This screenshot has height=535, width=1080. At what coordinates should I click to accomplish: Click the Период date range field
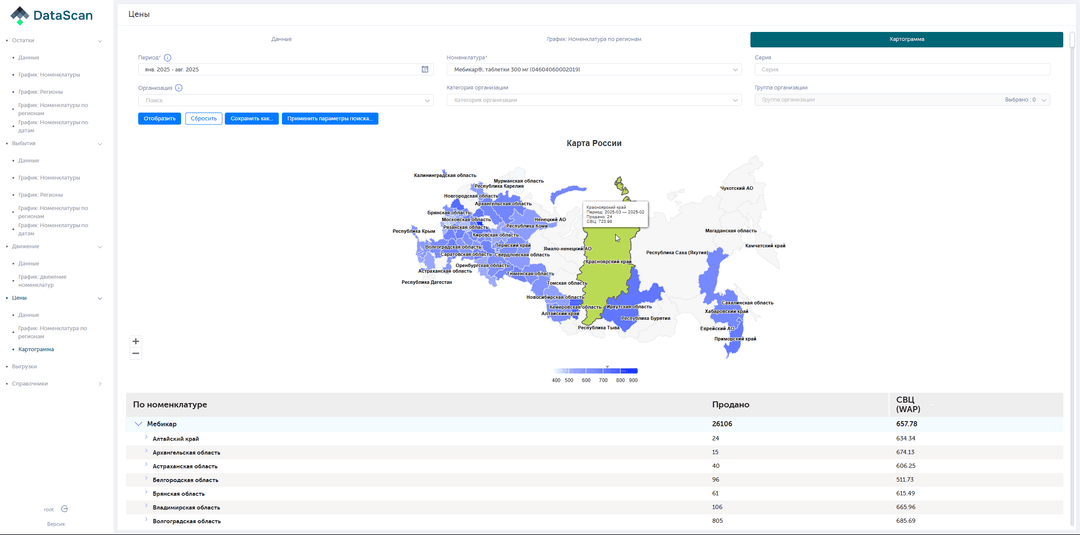click(x=286, y=70)
